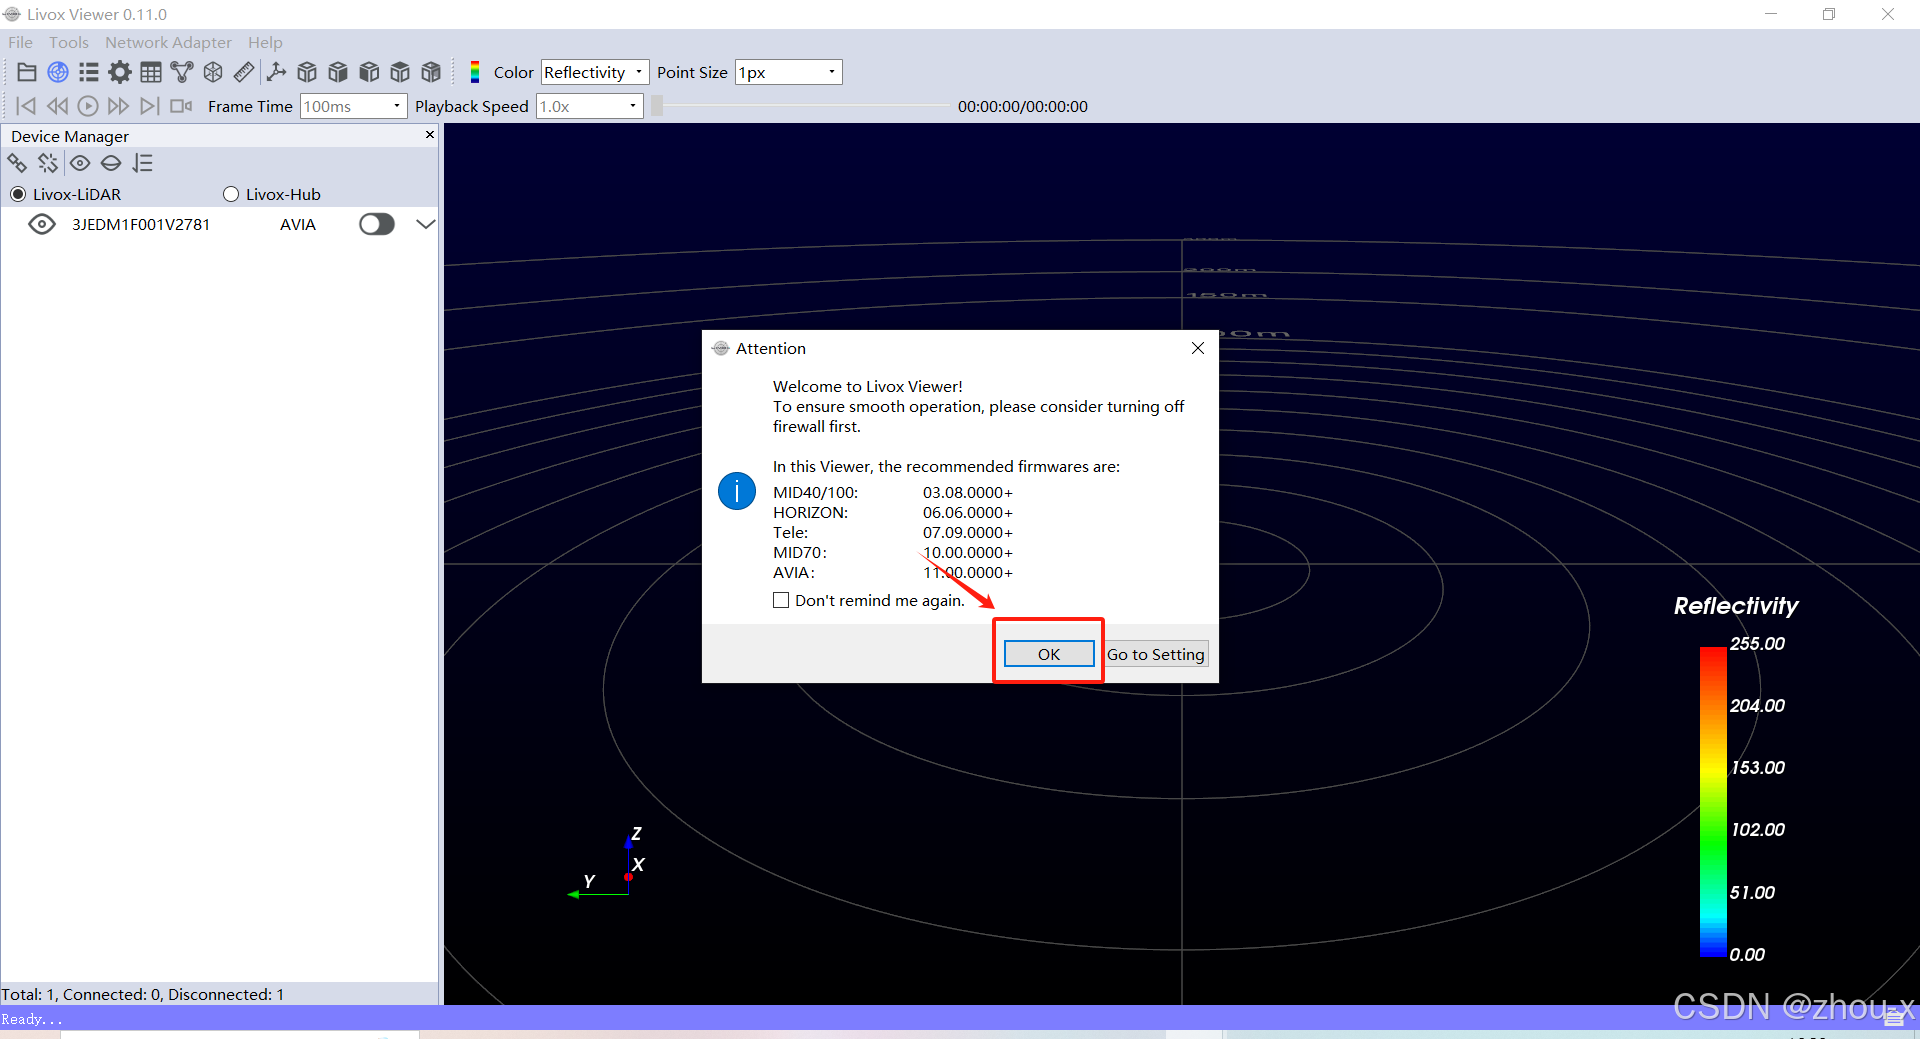1920x1039 pixels.
Task: Select second cube view icon
Action: pyautogui.click(x=338, y=72)
